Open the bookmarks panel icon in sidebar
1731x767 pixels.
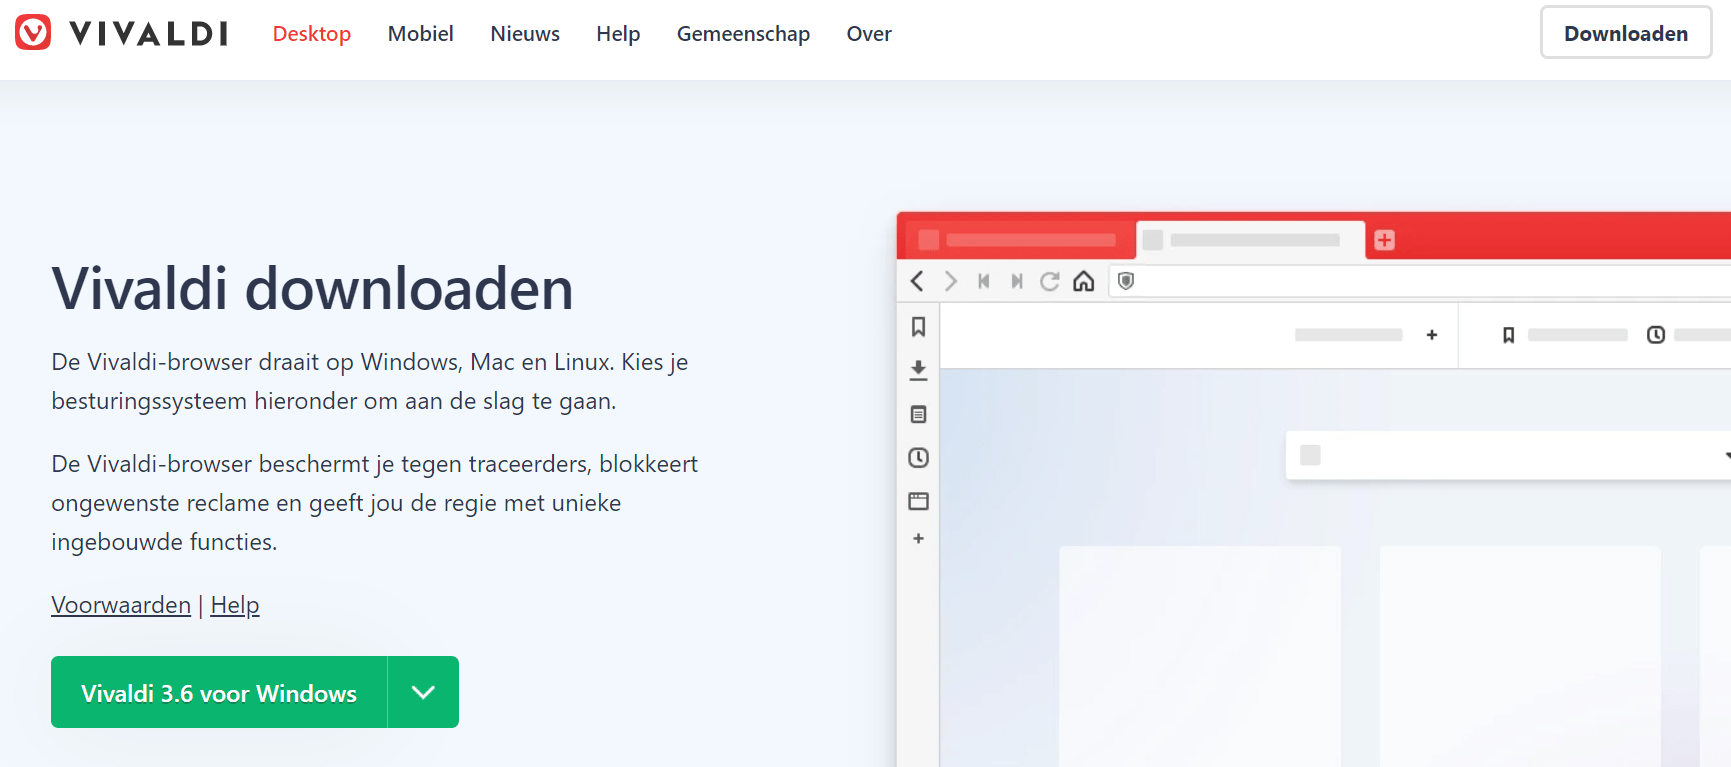[918, 327]
